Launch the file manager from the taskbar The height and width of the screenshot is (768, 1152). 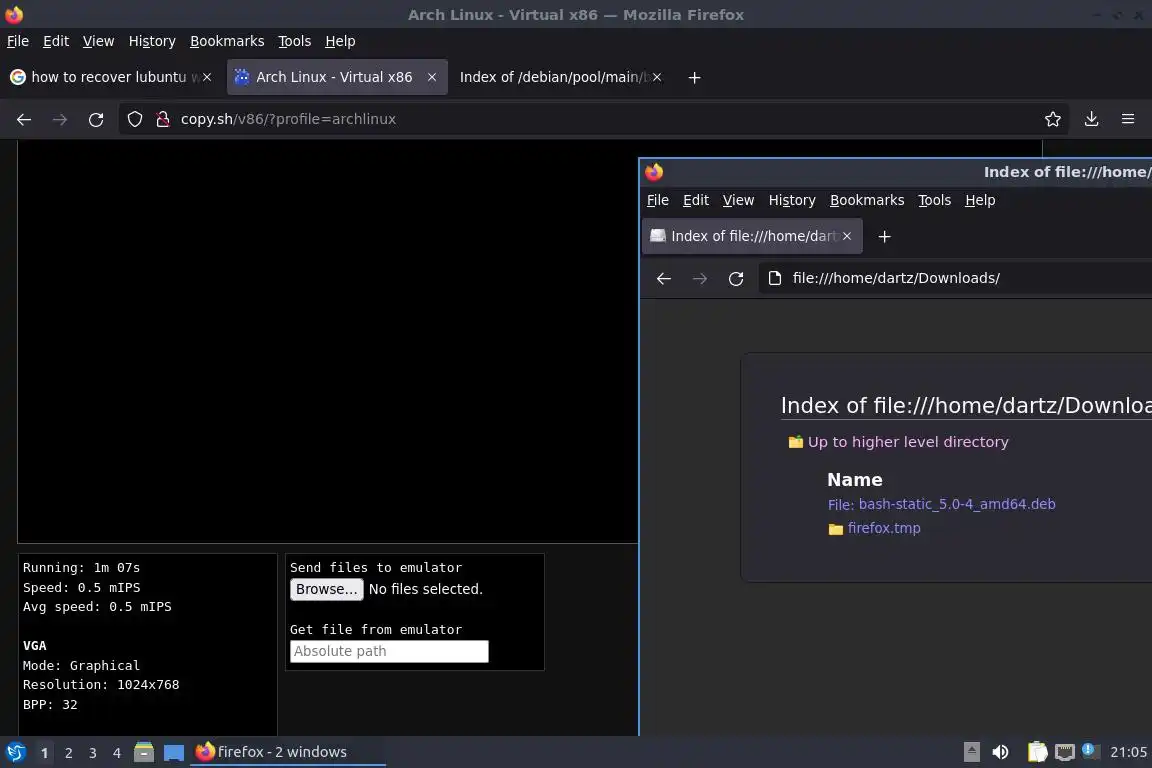click(x=144, y=752)
